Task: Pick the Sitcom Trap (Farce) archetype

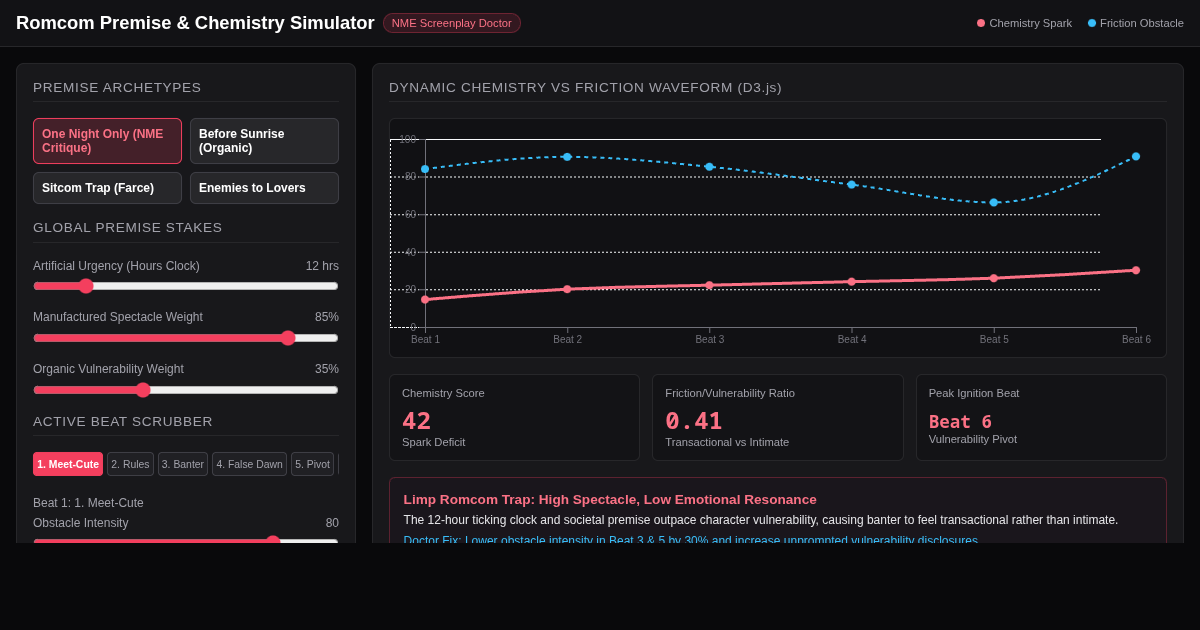Action: pyautogui.click(x=107, y=188)
